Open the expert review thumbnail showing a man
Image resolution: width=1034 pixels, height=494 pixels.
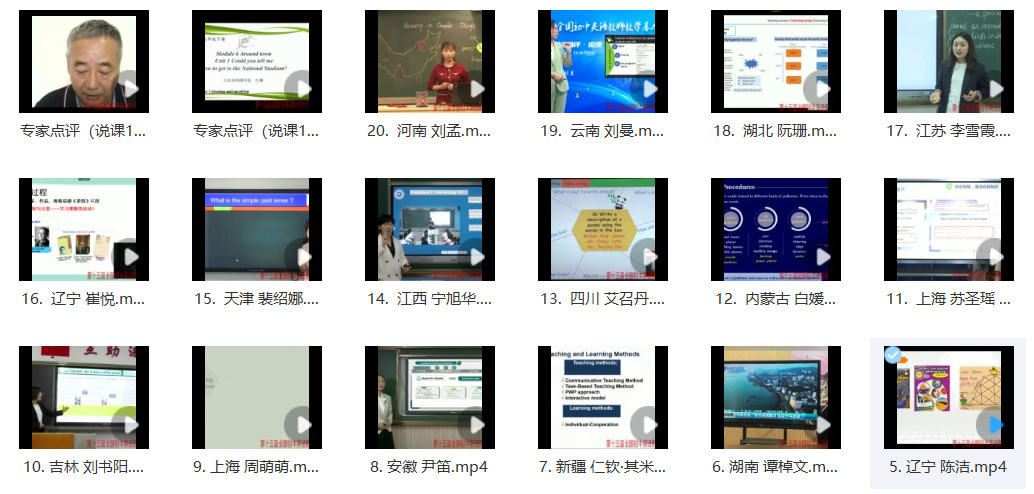[x=84, y=61]
